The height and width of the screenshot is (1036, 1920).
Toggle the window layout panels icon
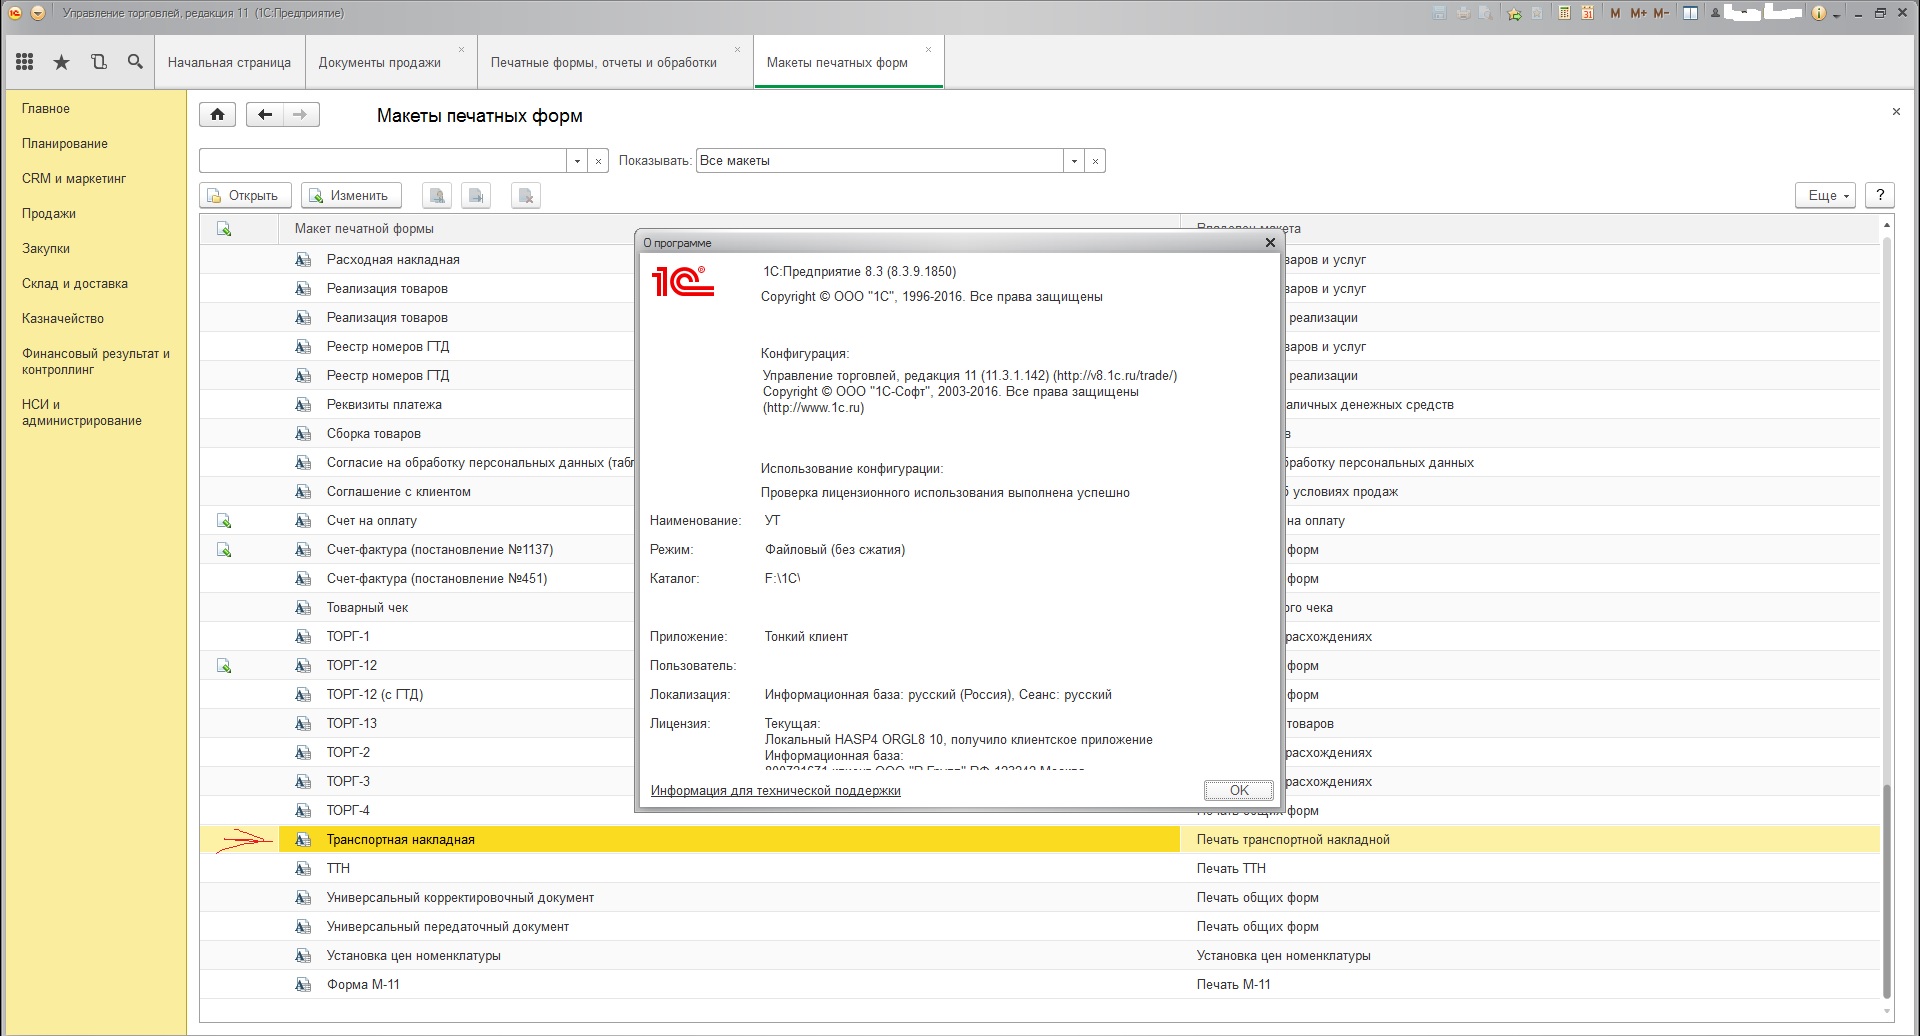(1690, 13)
